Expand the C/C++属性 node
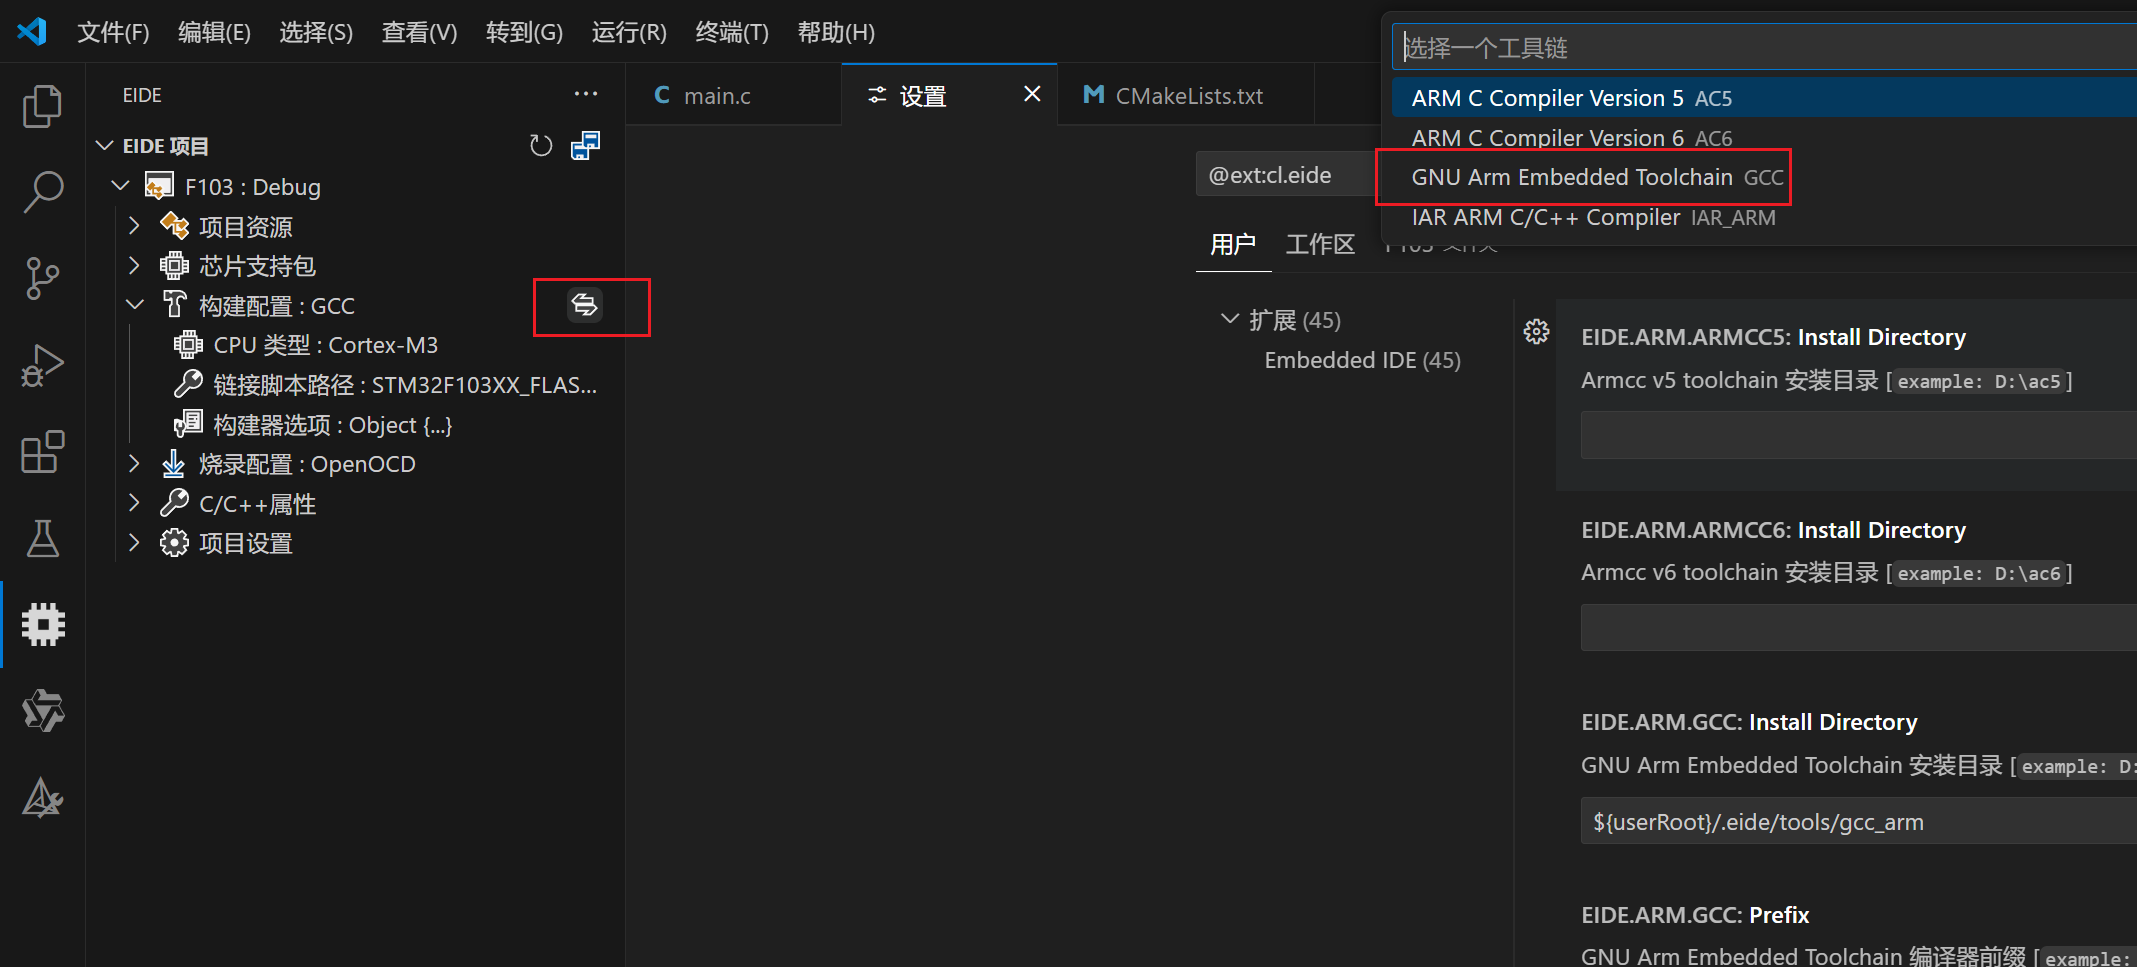 (x=134, y=503)
